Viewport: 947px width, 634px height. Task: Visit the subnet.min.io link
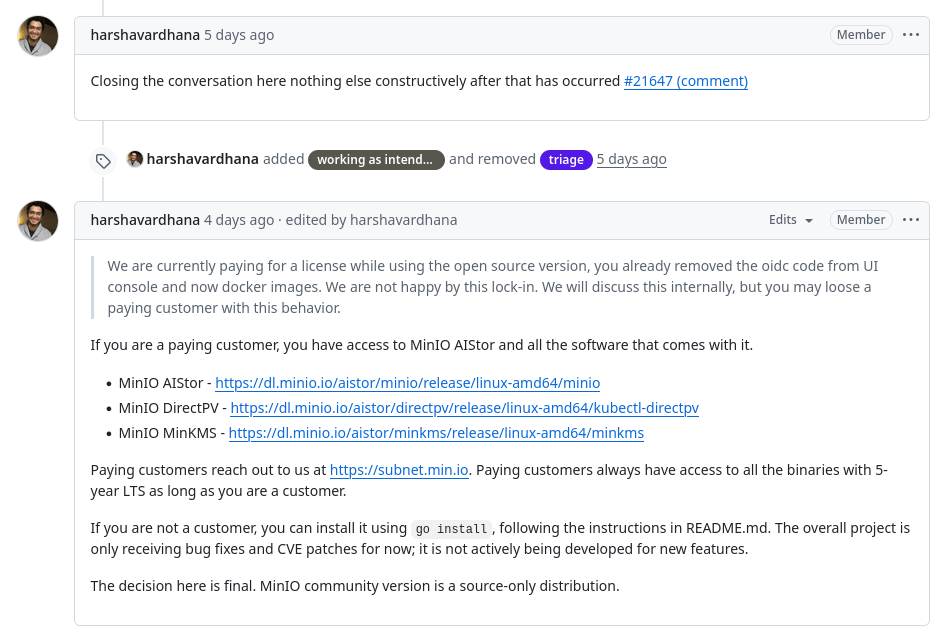pos(399,469)
